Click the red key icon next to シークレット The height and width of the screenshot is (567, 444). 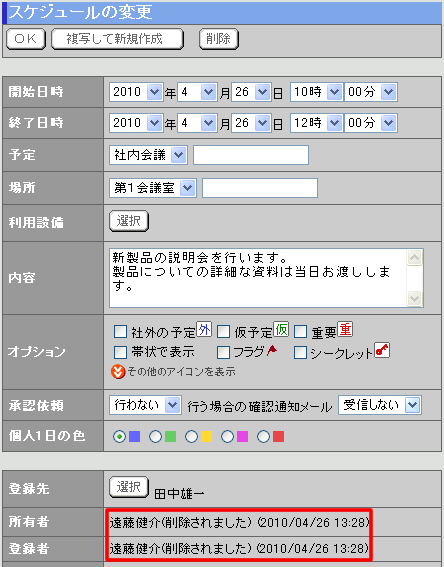tap(382, 350)
